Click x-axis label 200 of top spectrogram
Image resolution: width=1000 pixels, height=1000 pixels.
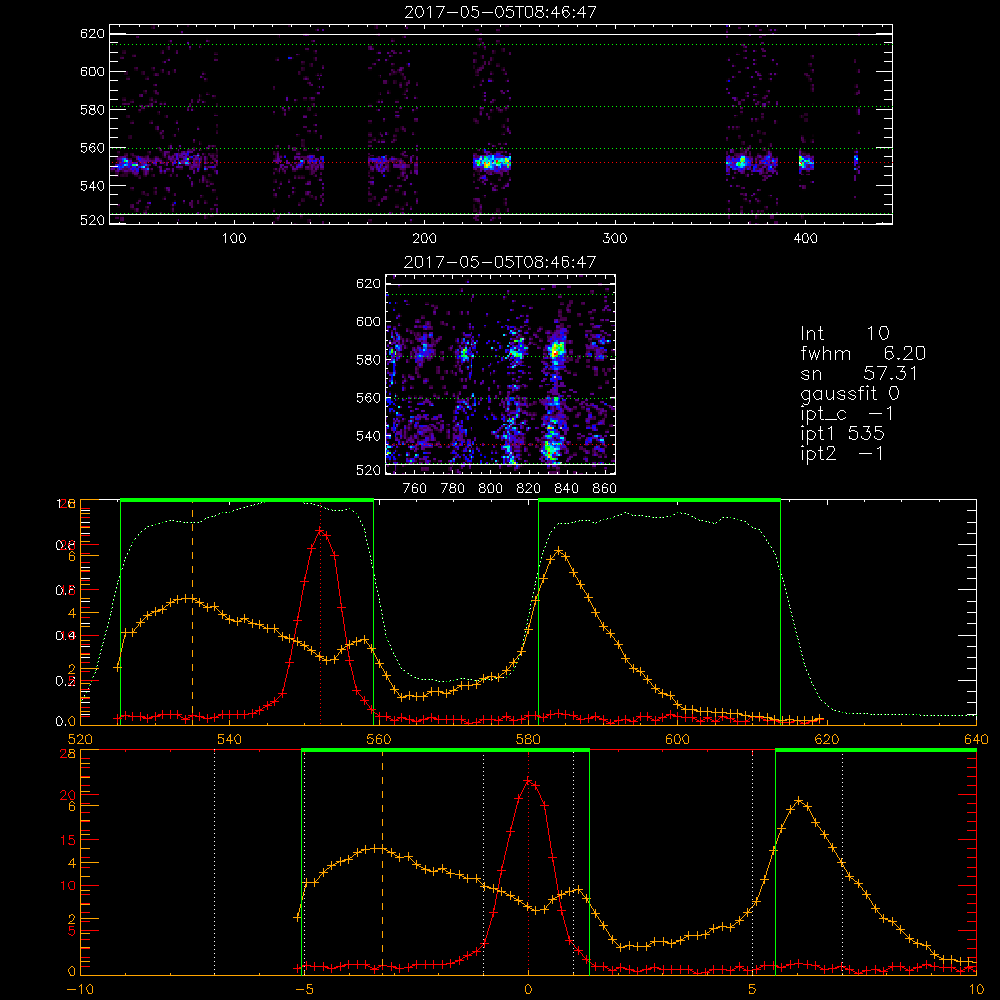point(424,239)
